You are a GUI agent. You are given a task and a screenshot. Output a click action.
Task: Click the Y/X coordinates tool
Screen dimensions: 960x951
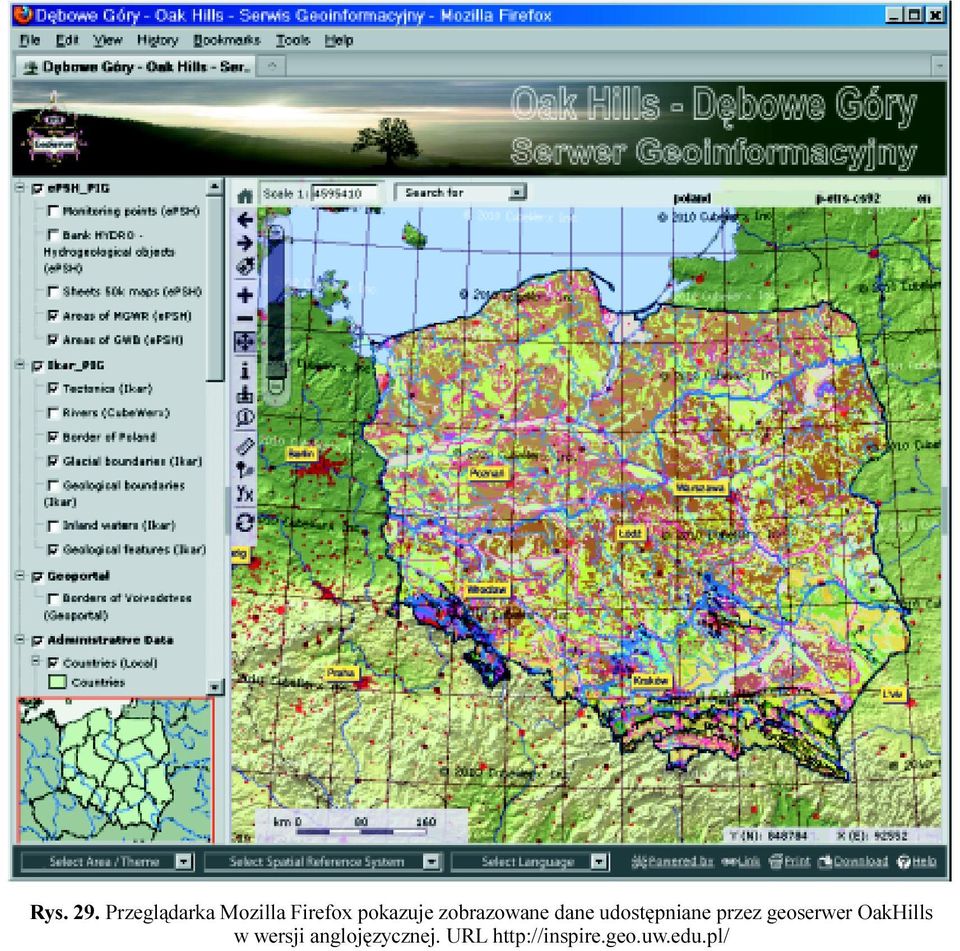click(x=245, y=494)
